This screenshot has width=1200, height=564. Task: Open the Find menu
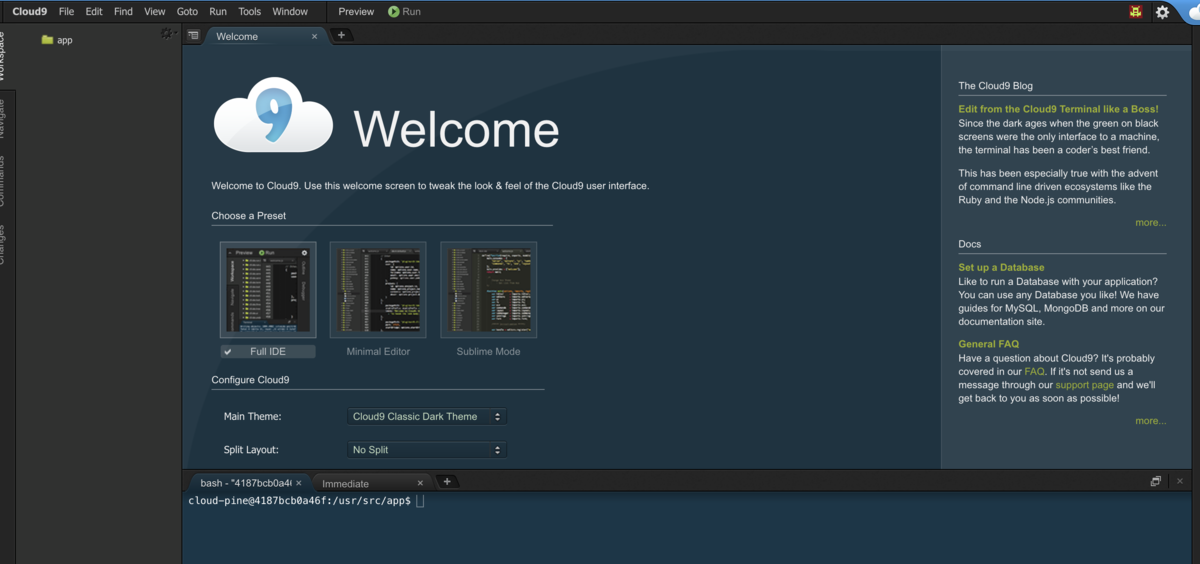[123, 12]
